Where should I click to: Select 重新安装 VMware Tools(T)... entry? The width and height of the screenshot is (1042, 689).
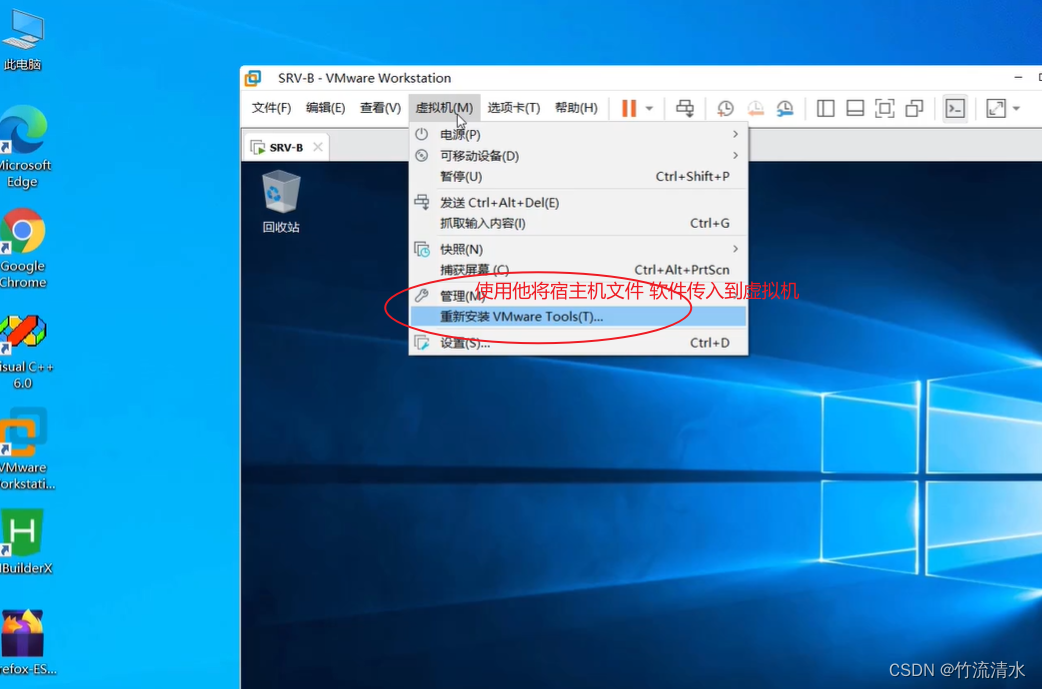coord(578,316)
